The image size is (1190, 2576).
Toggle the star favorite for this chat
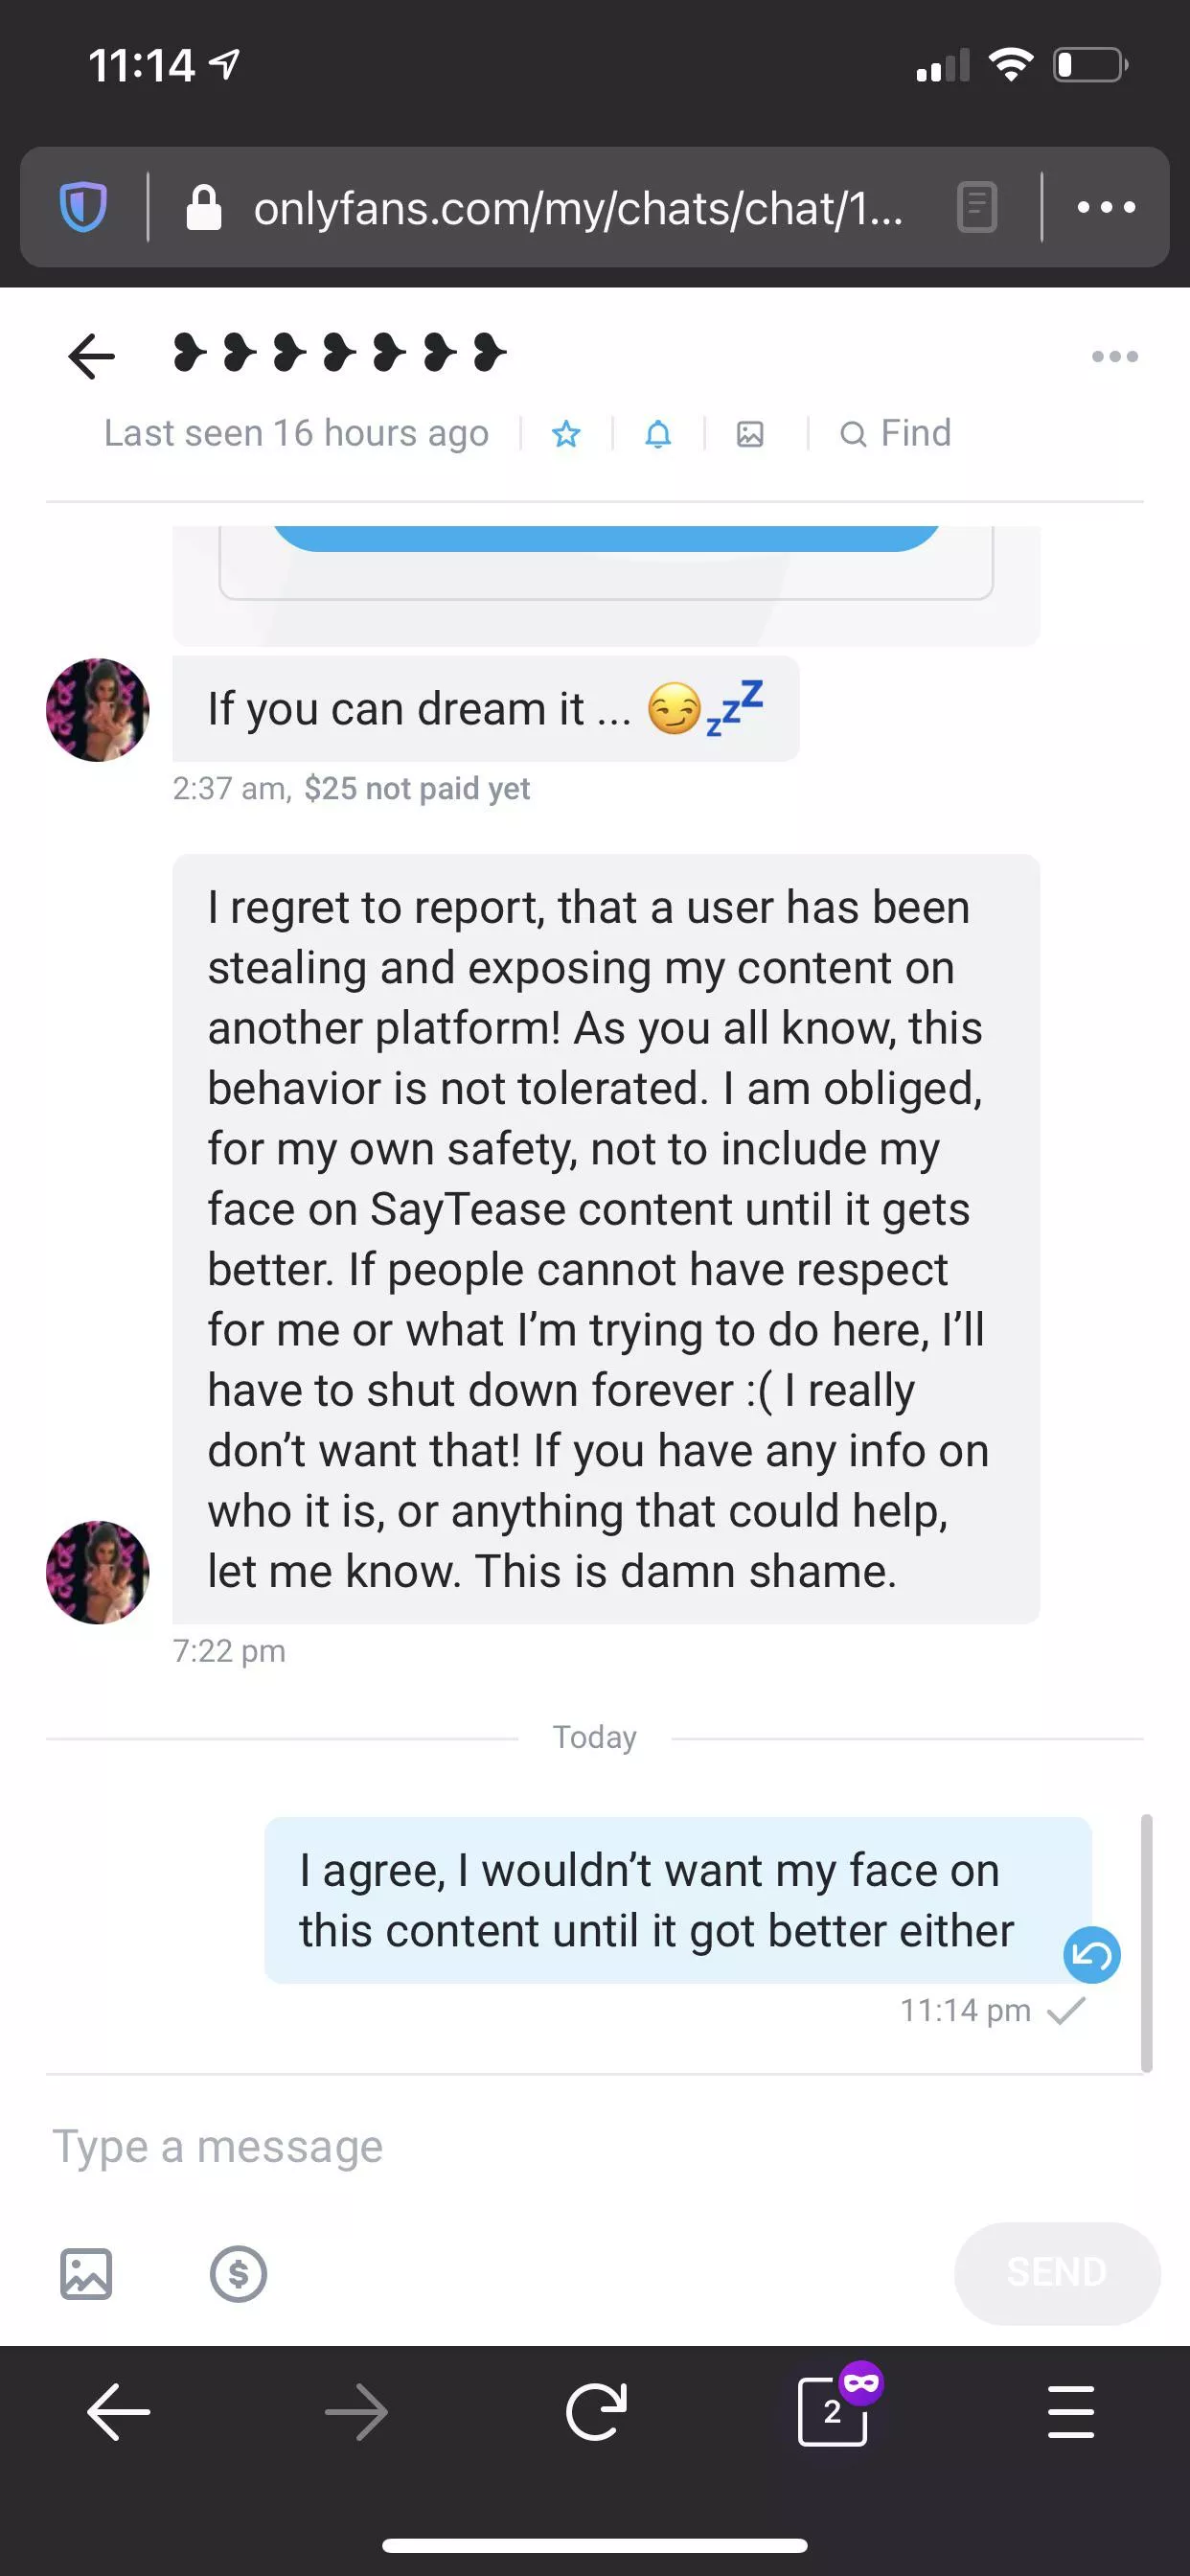click(x=566, y=434)
